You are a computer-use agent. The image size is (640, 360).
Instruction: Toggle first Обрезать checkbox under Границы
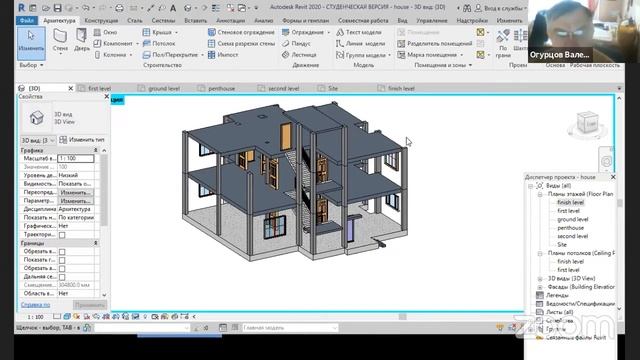coord(62,252)
